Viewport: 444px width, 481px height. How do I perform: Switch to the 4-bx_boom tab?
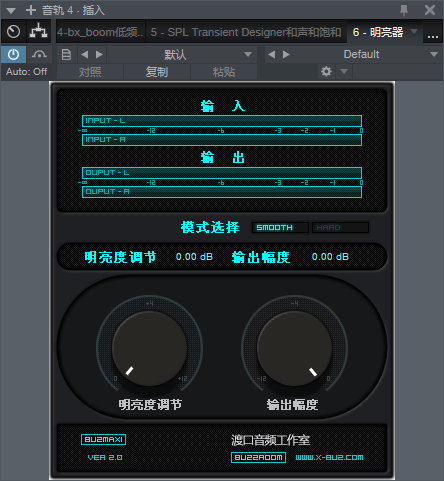pos(100,32)
